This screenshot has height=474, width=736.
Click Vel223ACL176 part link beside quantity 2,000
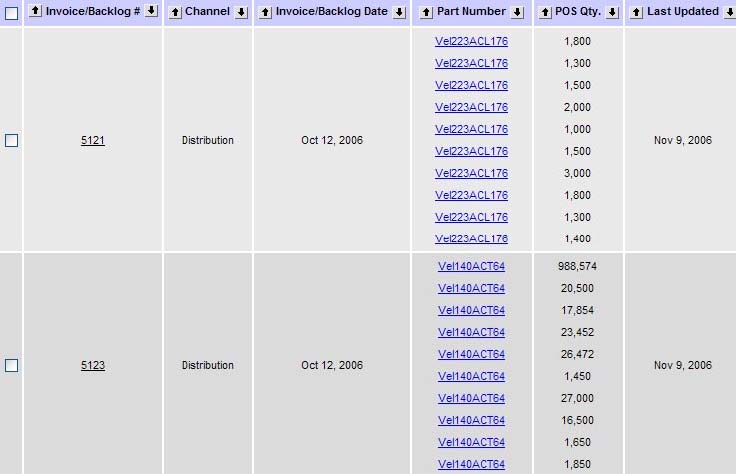[x=471, y=107]
